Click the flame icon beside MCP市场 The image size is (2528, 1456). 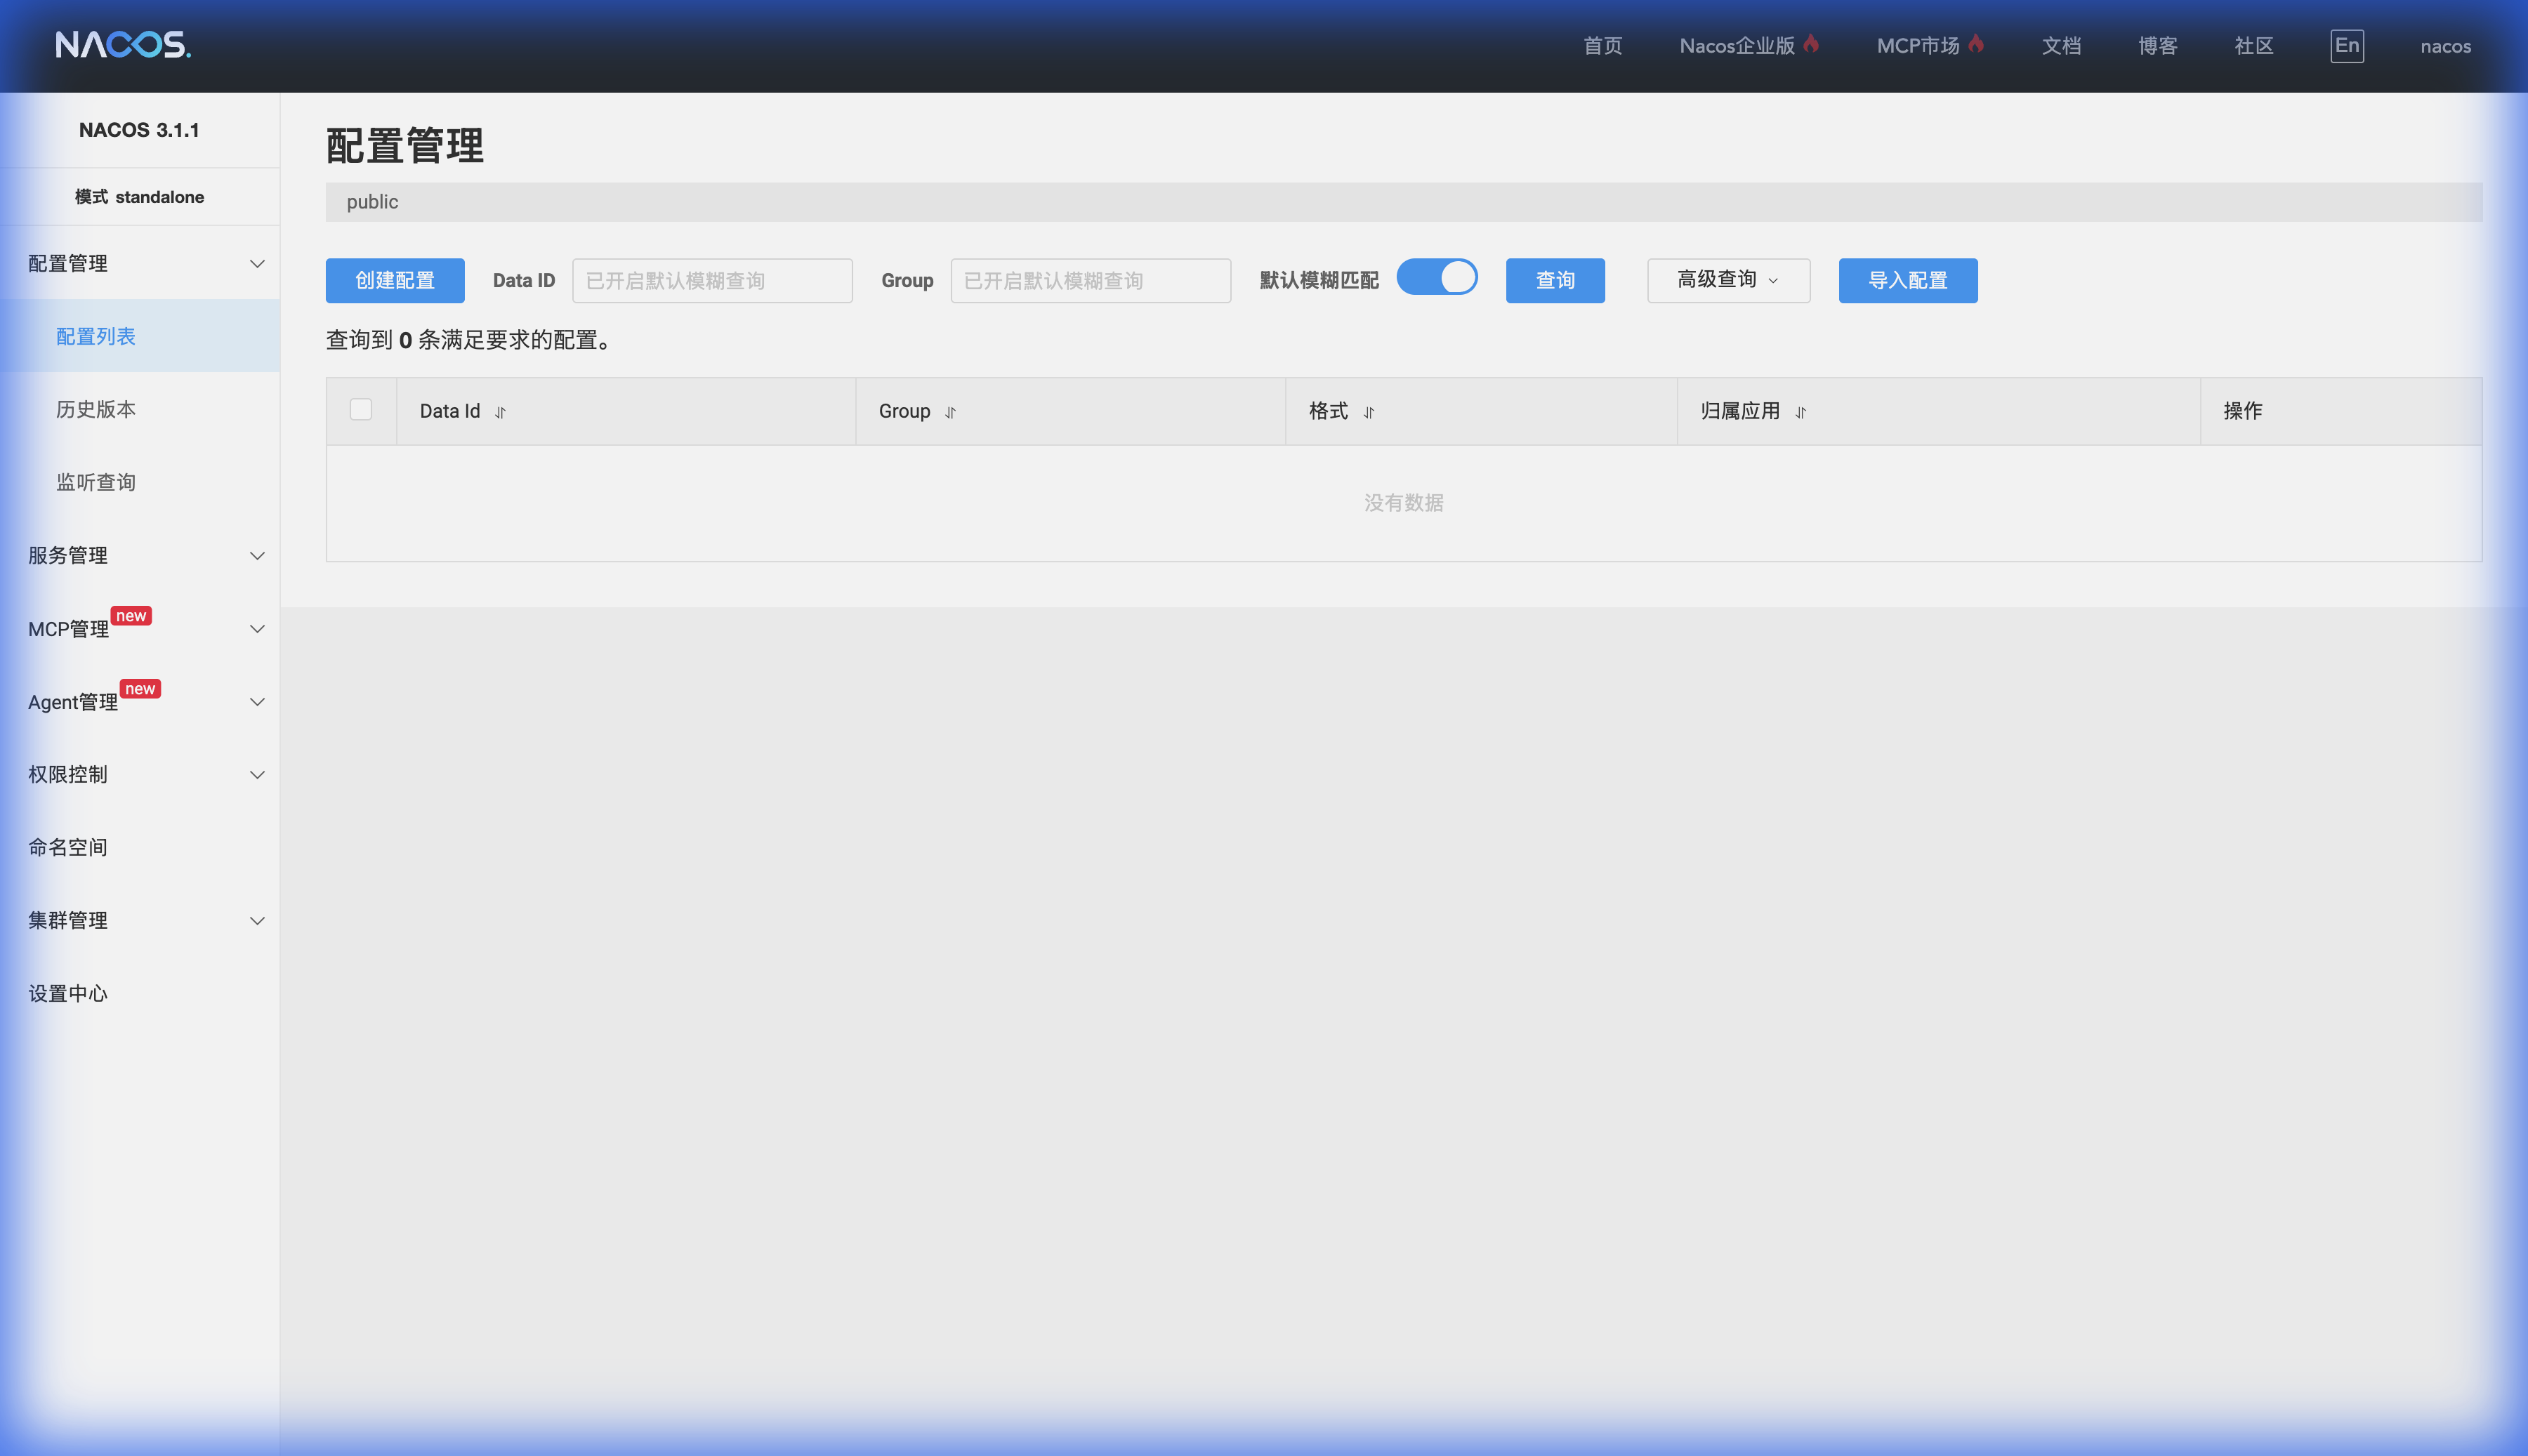pyautogui.click(x=1976, y=44)
